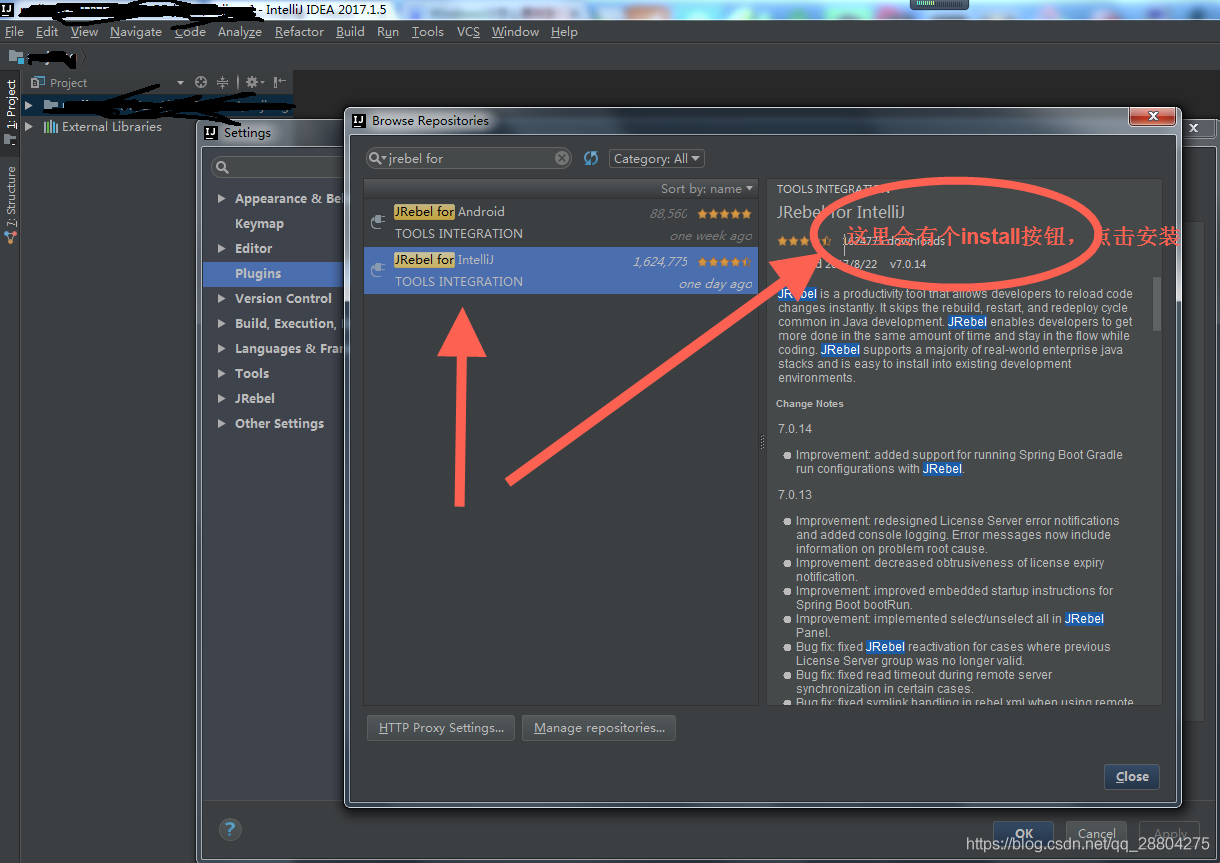This screenshot has height=863, width=1220.
Task: Expand the Other Settings section
Action: (x=222, y=423)
